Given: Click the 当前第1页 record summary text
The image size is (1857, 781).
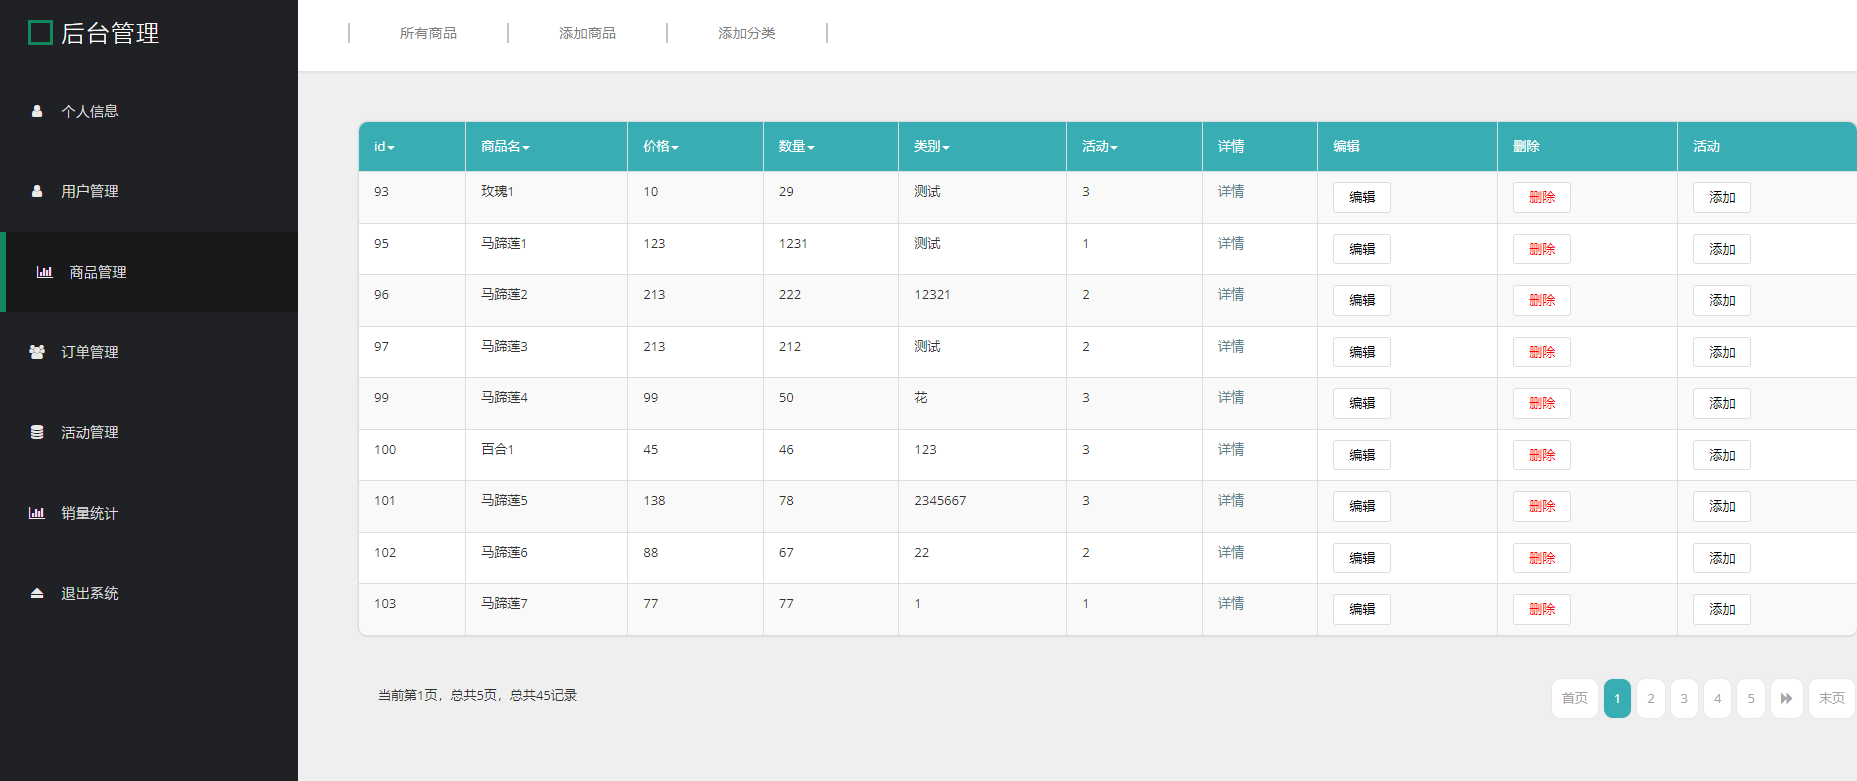Looking at the screenshot, I should (477, 695).
